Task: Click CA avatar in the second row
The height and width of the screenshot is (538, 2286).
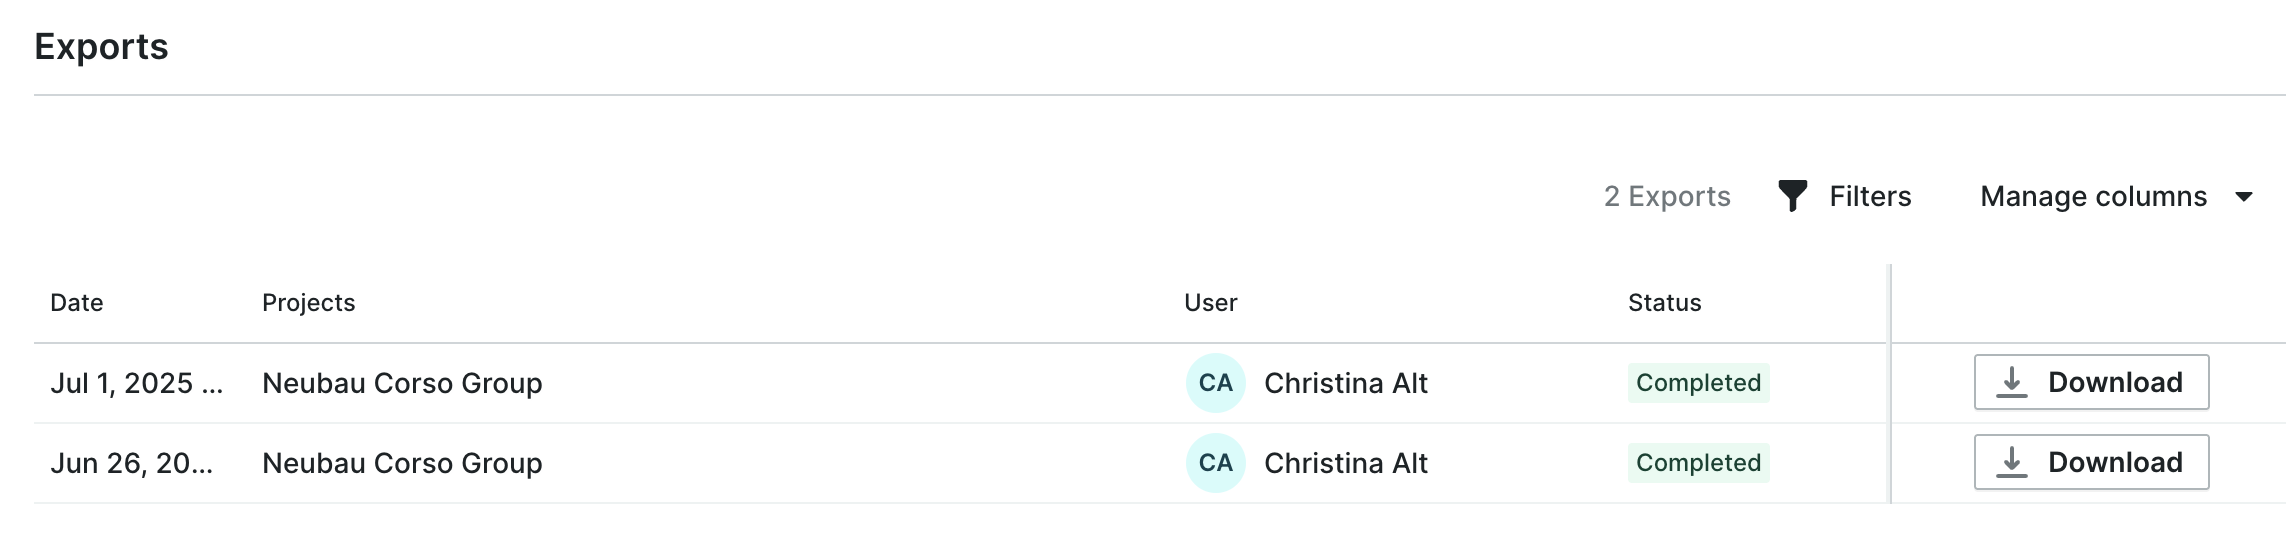Action: coord(1215,463)
